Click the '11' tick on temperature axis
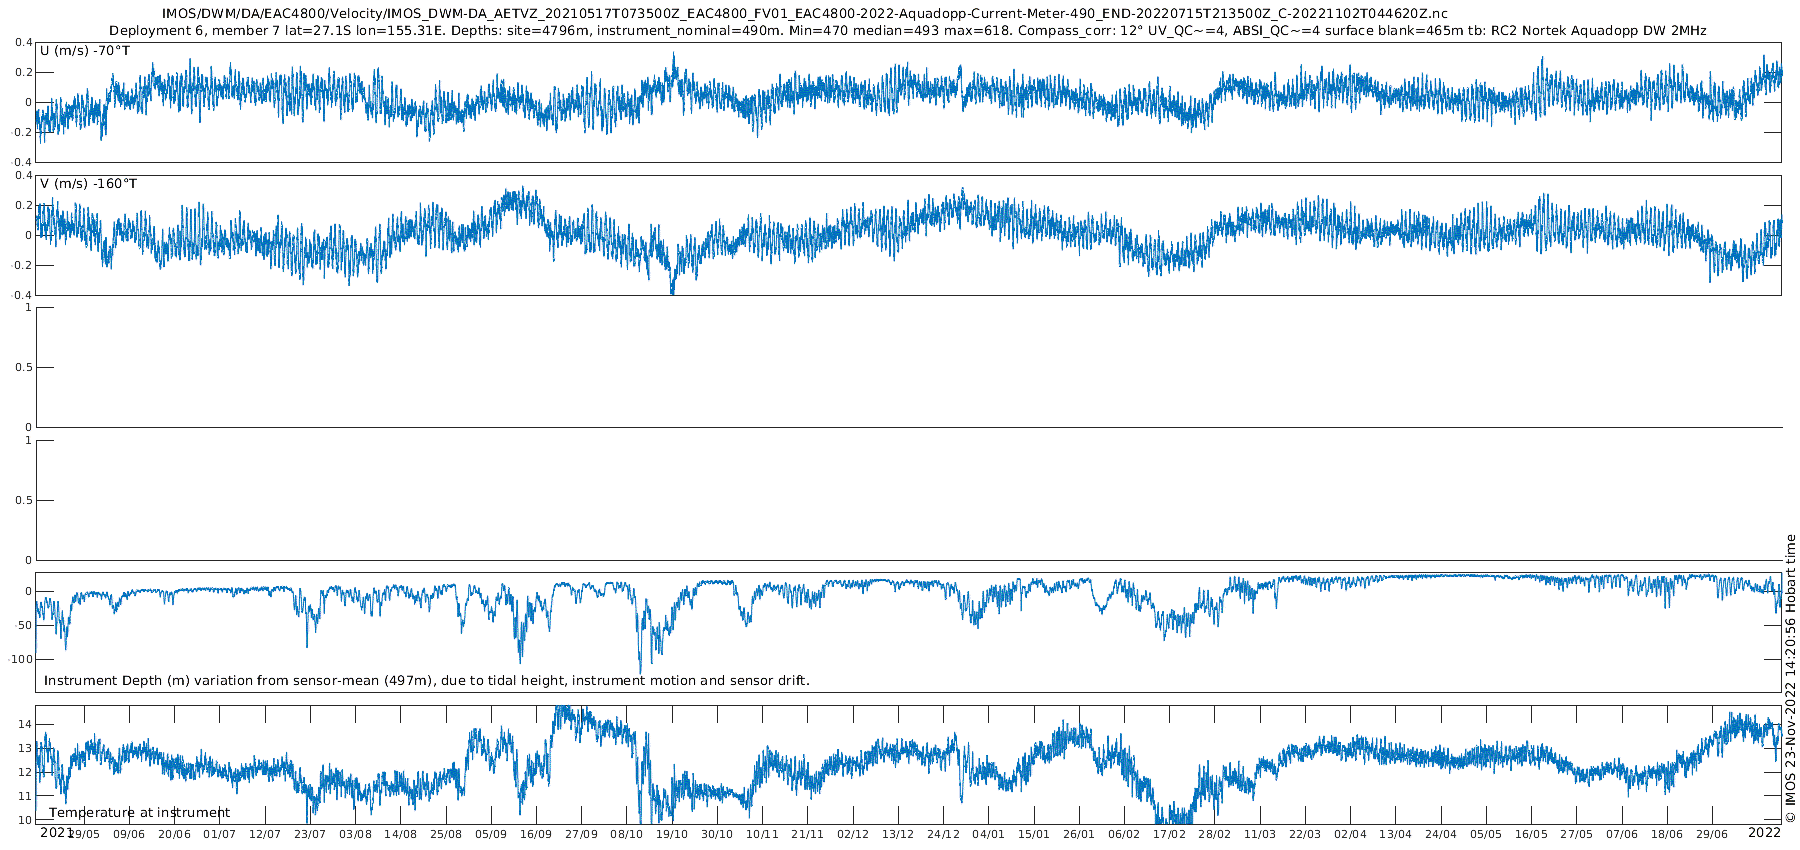The height and width of the screenshot is (850, 1800). (25, 796)
